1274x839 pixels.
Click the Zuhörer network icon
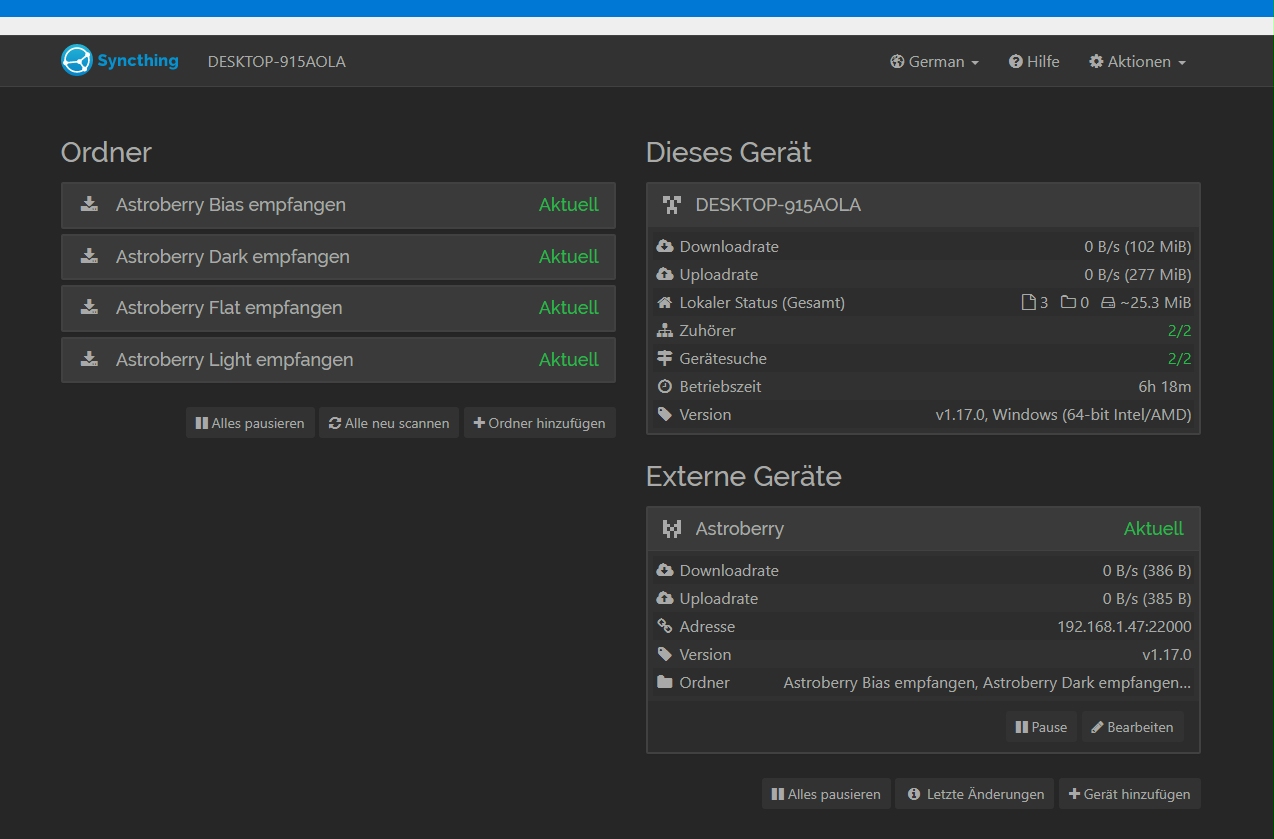click(x=665, y=330)
